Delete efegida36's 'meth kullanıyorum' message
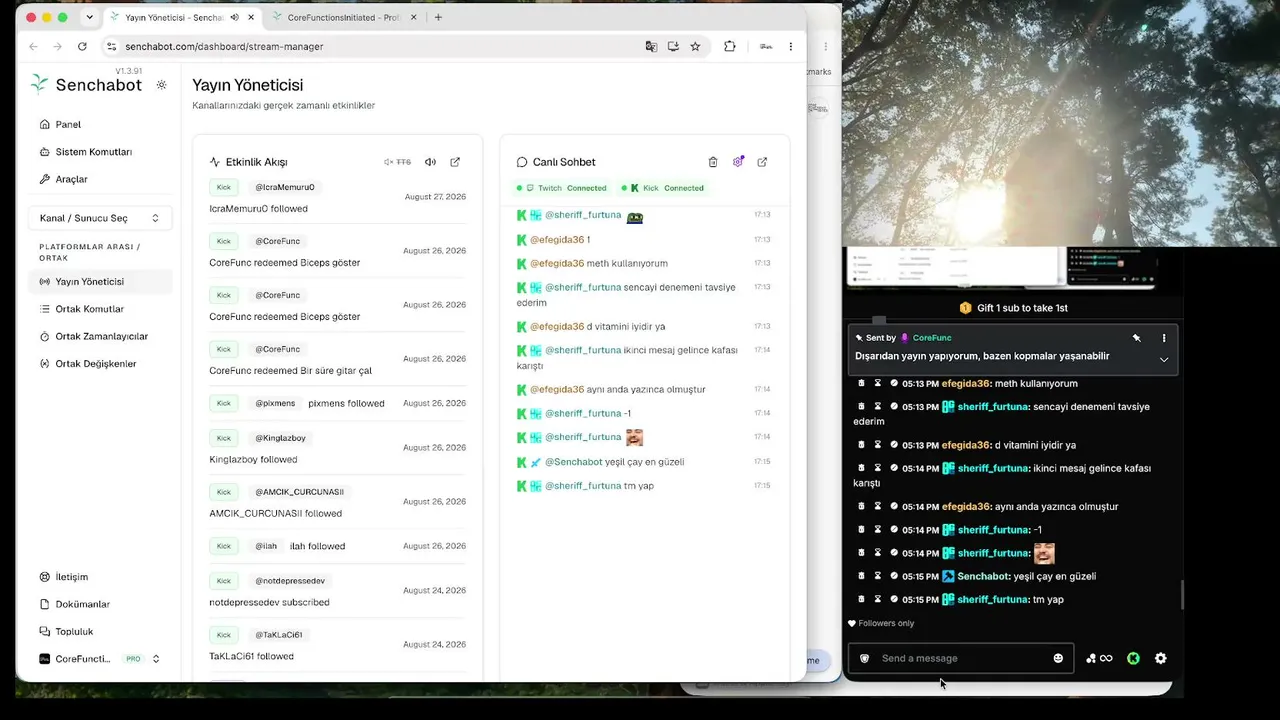Image resolution: width=1280 pixels, height=720 pixels. (860, 383)
